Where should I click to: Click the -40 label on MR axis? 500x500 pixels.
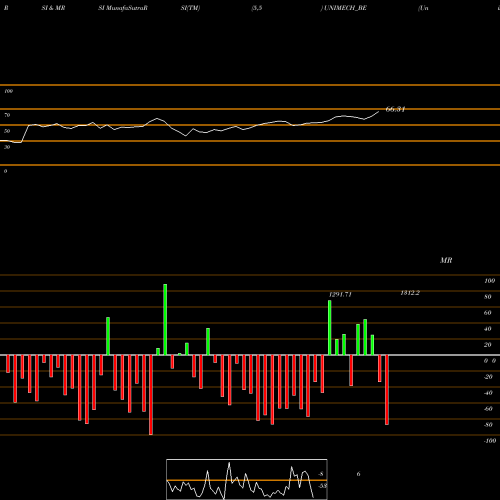click(x=488, y=393)
